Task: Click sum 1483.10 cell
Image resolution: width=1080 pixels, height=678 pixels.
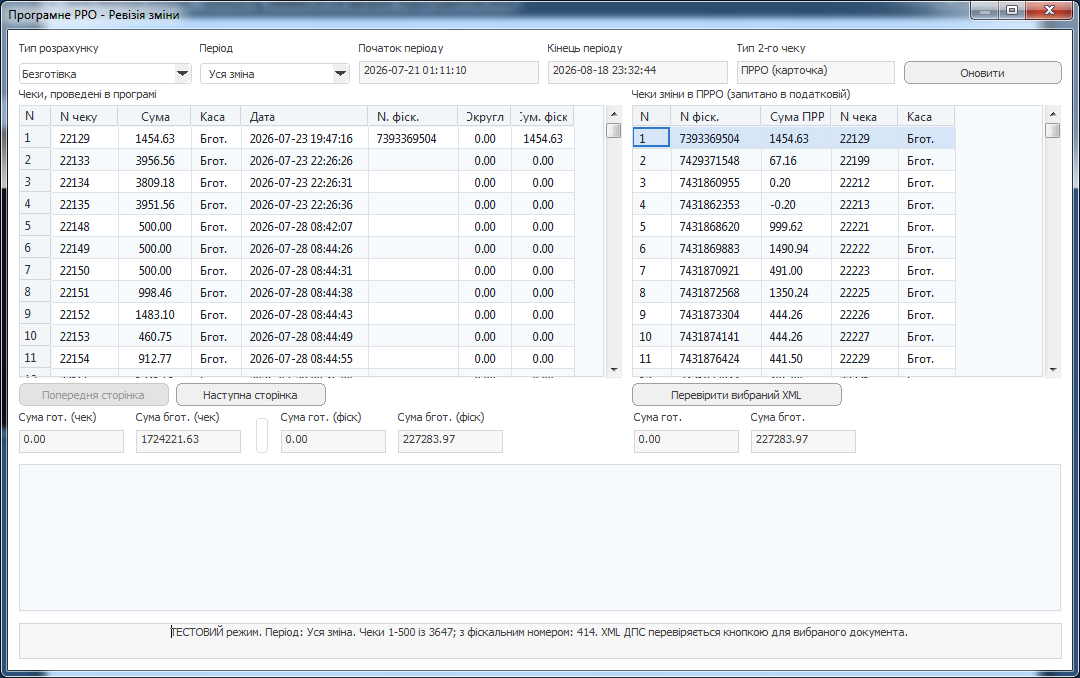Action: [x=155, y=315]
